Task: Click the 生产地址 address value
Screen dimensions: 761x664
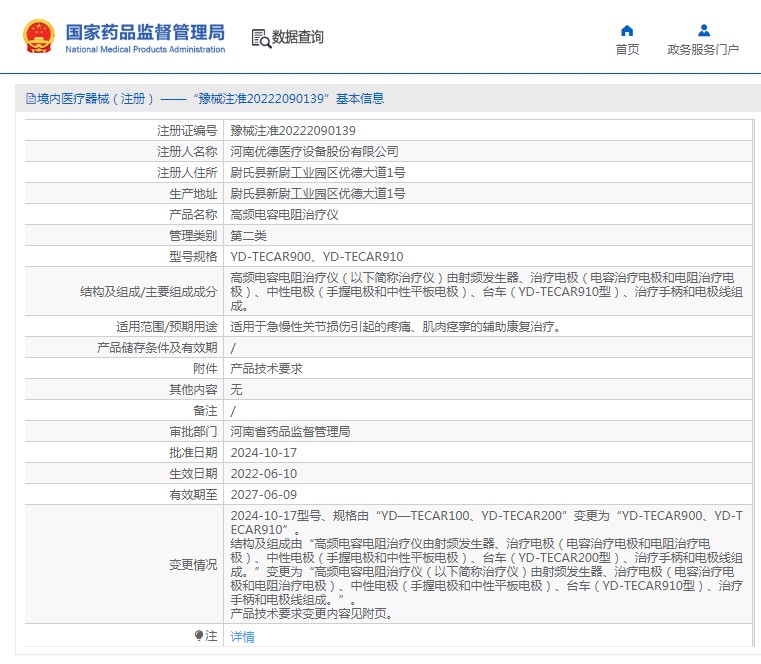Action: [x=318, y=194]
